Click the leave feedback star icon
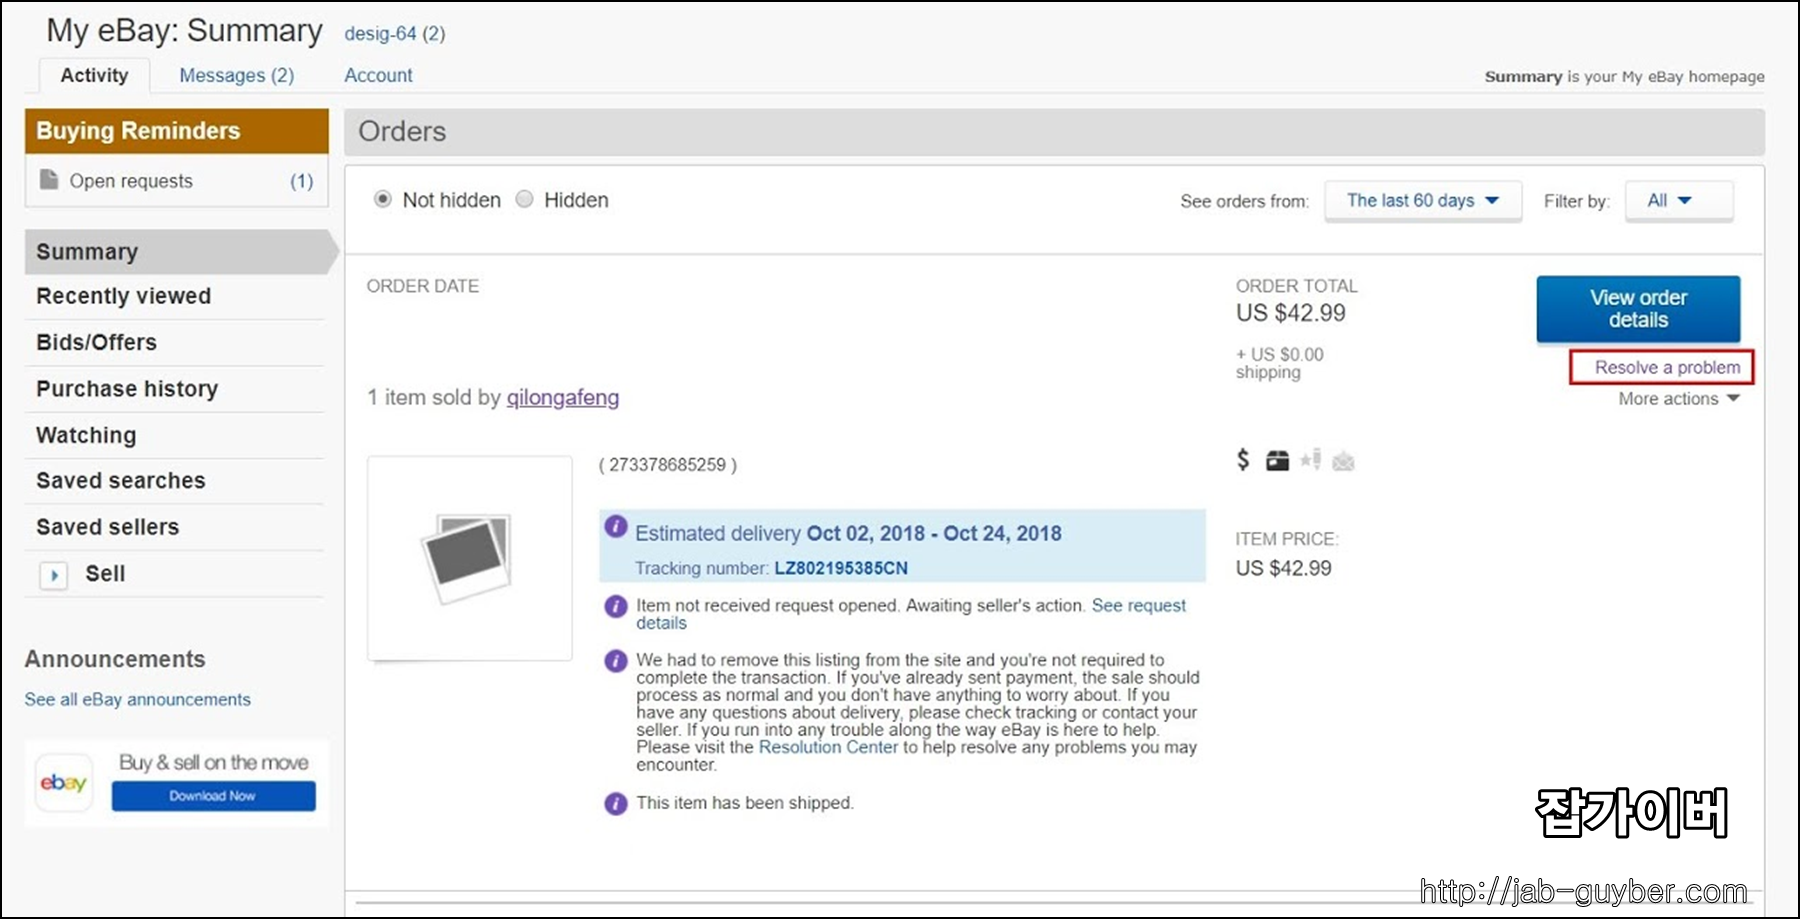Image resolution: width=1800 pixels, height=919 pixels. (1311, 459)
